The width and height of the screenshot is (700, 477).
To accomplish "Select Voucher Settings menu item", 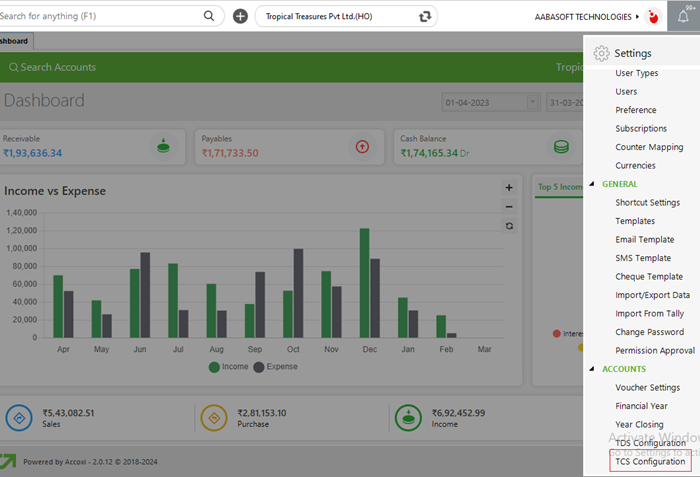I will click(x=647, y=388).
